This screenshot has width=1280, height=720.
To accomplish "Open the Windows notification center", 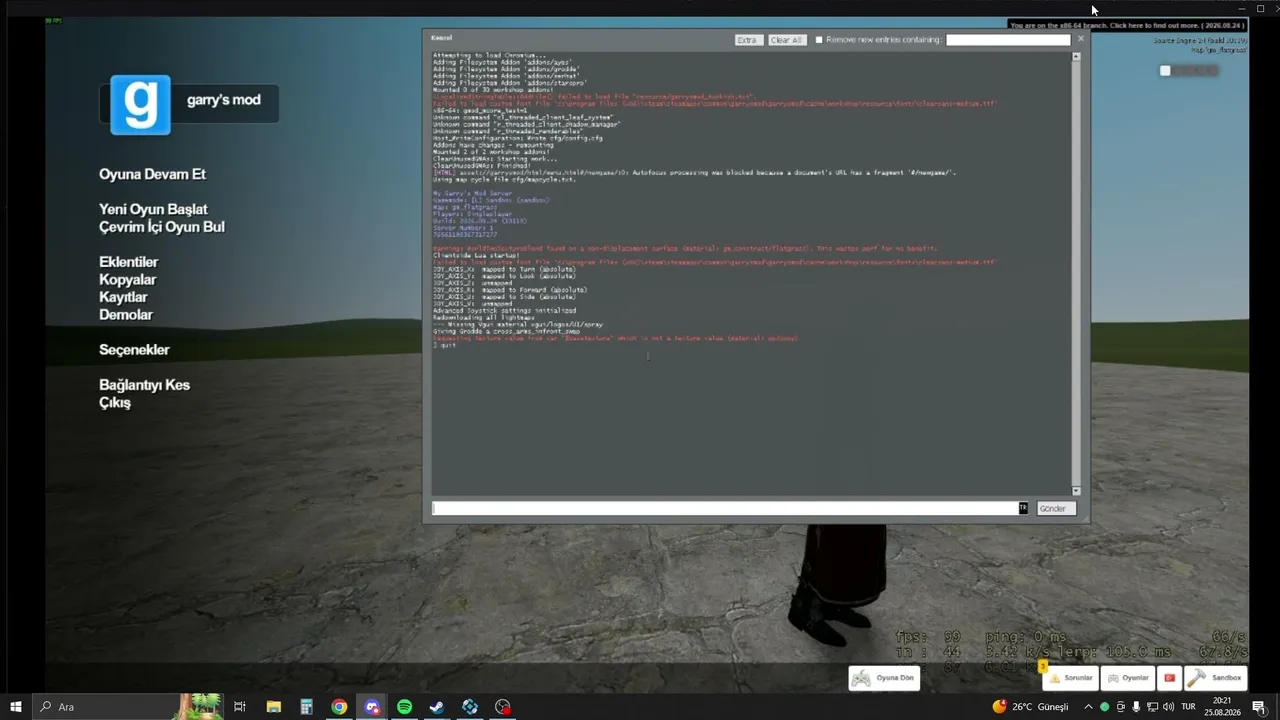I will click(1259, 707).
